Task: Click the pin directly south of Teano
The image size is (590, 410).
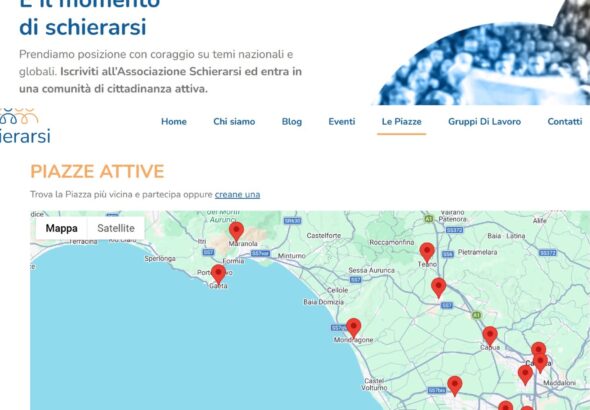Action: (439, 288)
